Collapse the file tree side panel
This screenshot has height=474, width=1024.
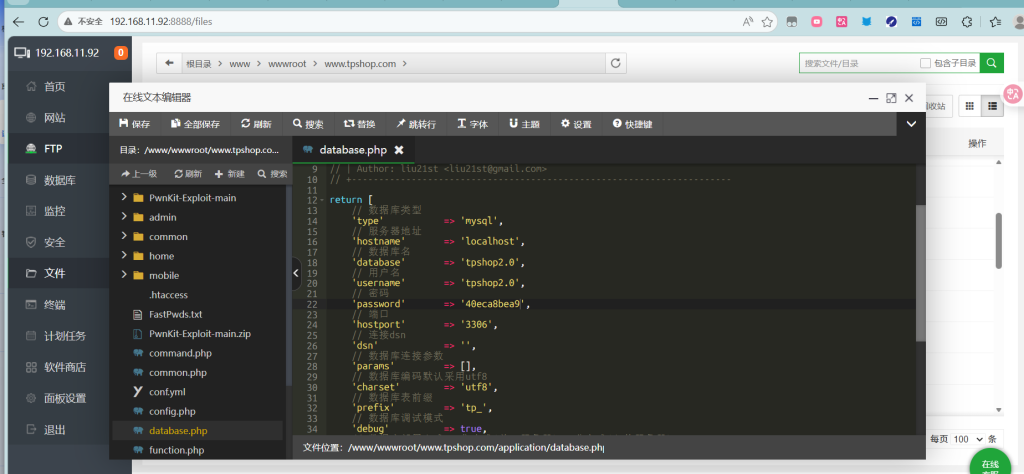[x=296, y=273]
